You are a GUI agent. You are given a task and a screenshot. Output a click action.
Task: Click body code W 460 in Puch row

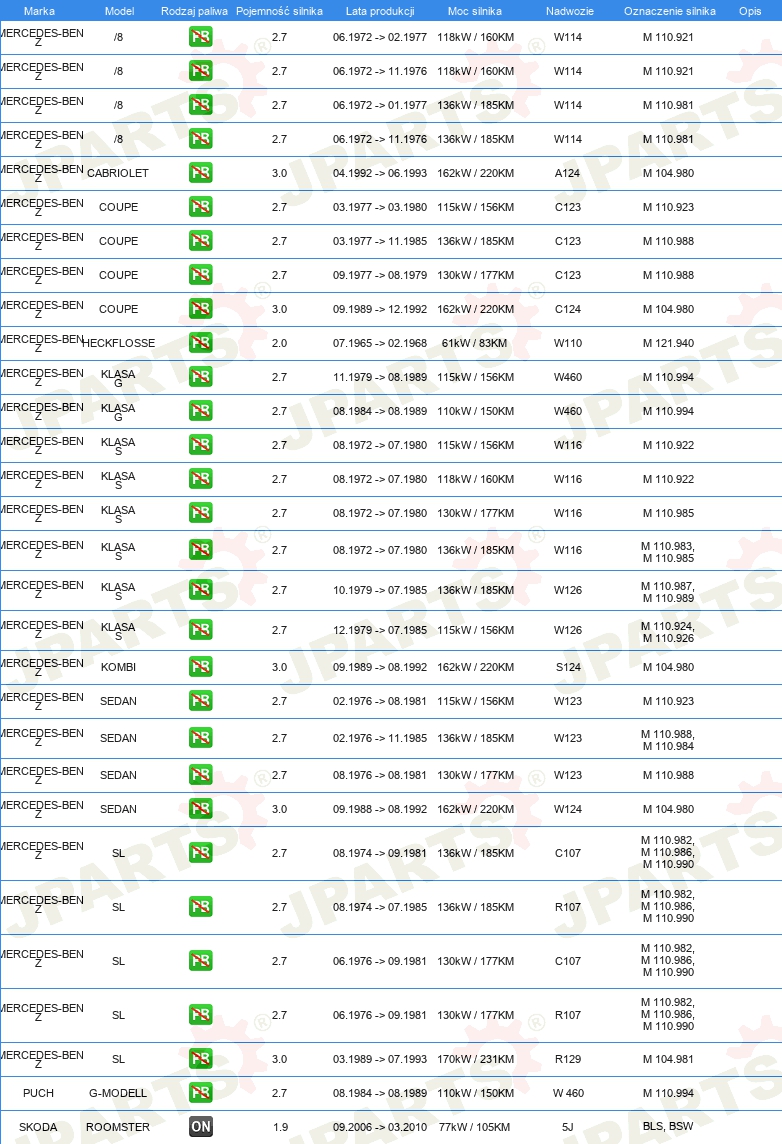pos(568,1093)
